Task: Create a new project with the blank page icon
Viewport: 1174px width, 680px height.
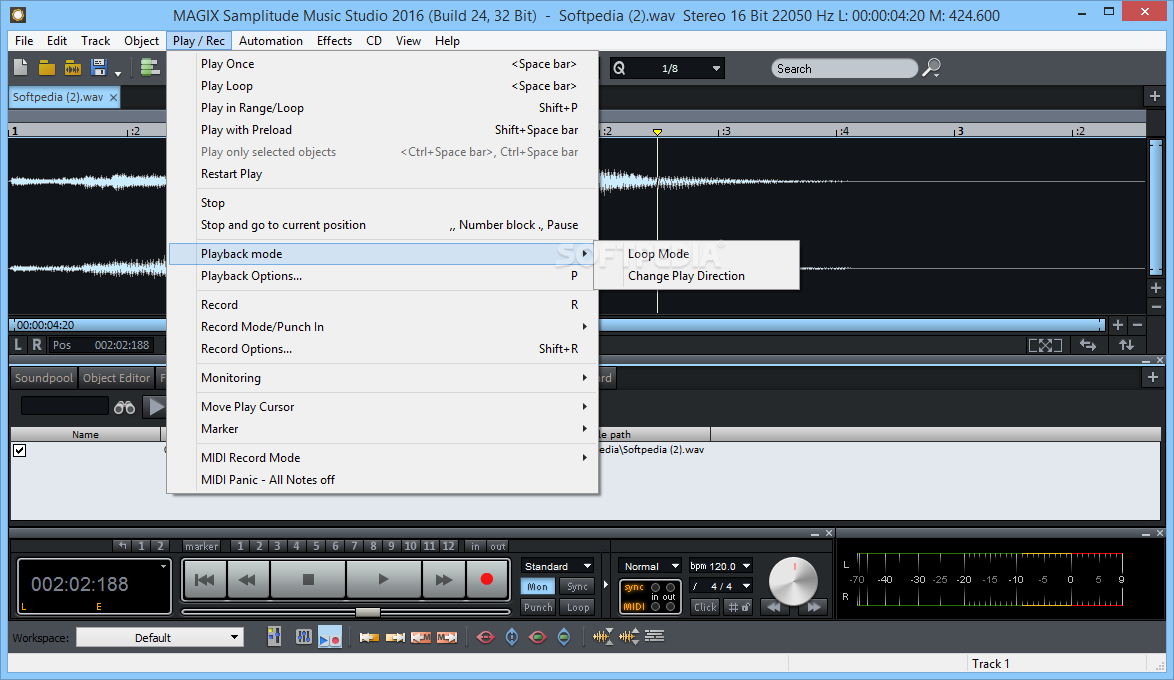Action: tap(21, 67)
